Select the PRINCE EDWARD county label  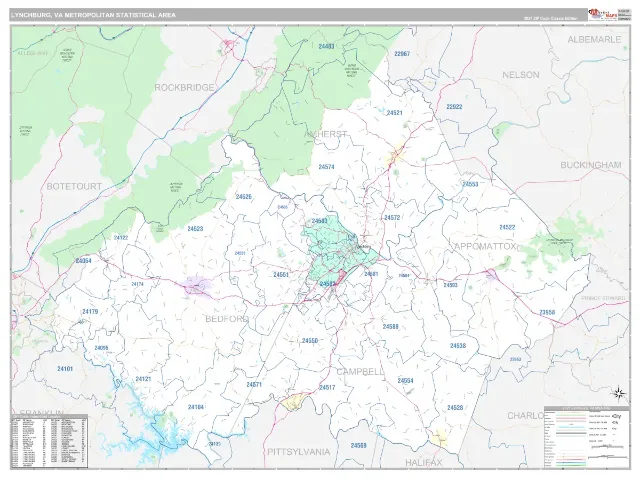[x=603, y=298]
